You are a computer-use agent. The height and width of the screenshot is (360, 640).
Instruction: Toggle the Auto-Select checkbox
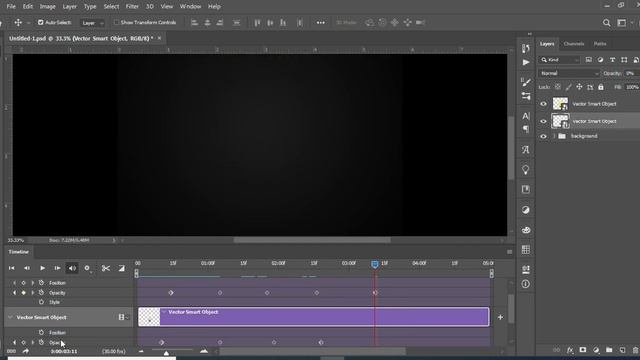coord(40,22)
